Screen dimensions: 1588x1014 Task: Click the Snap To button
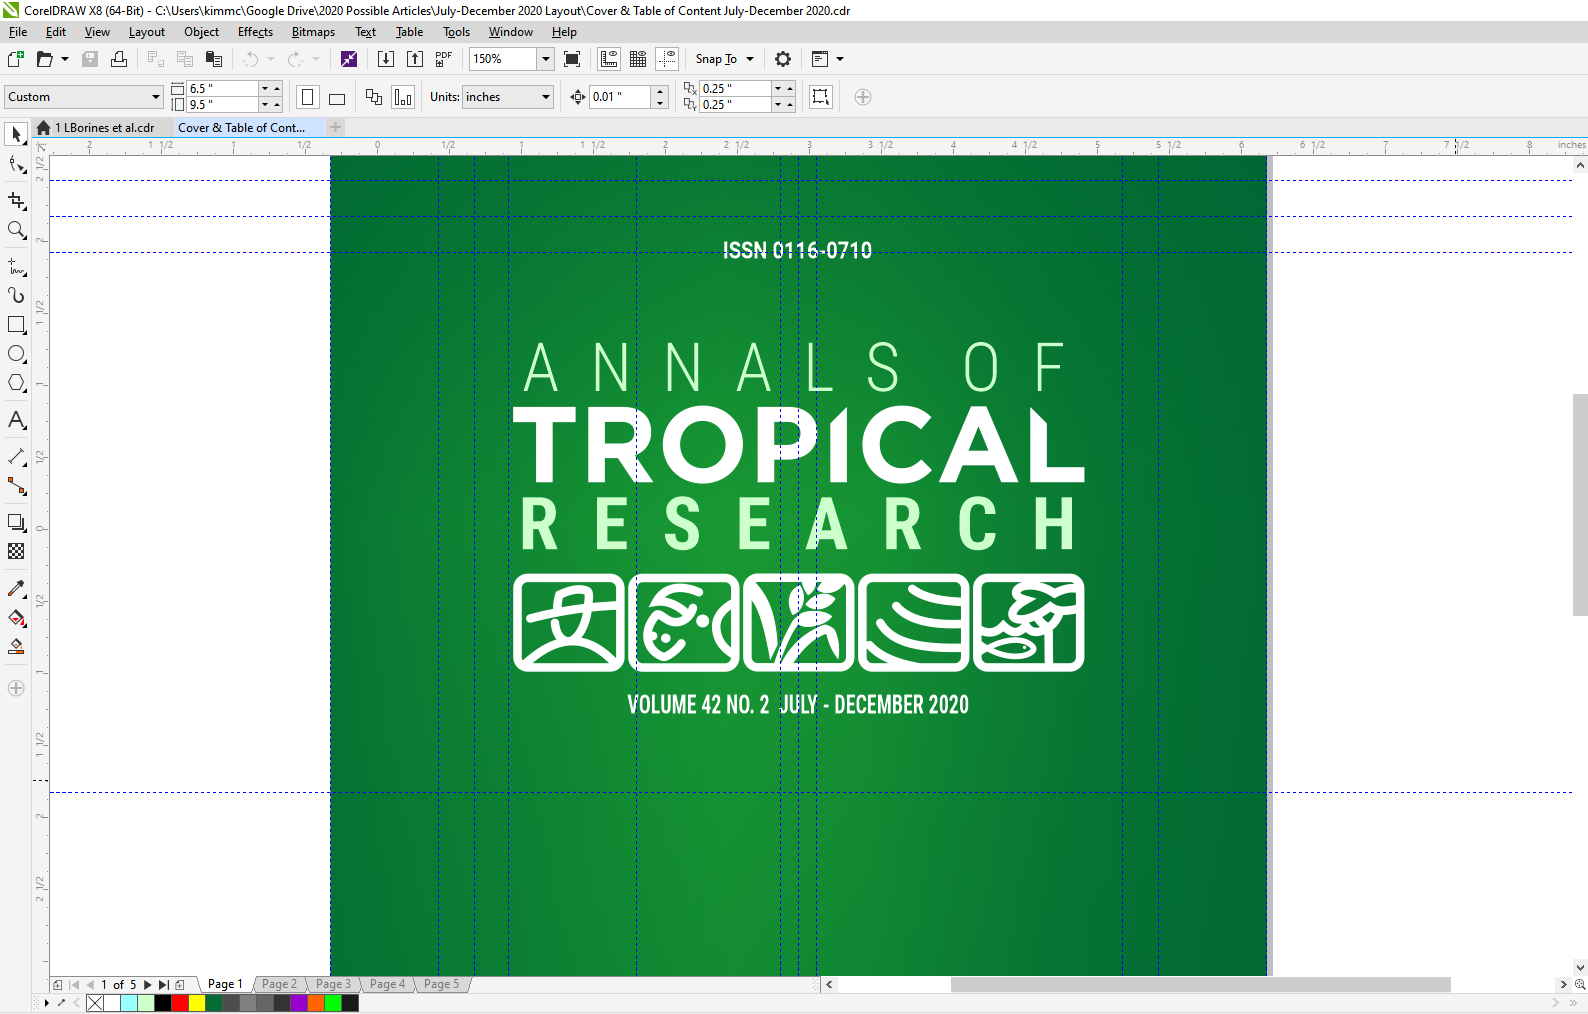coord(716,59)
